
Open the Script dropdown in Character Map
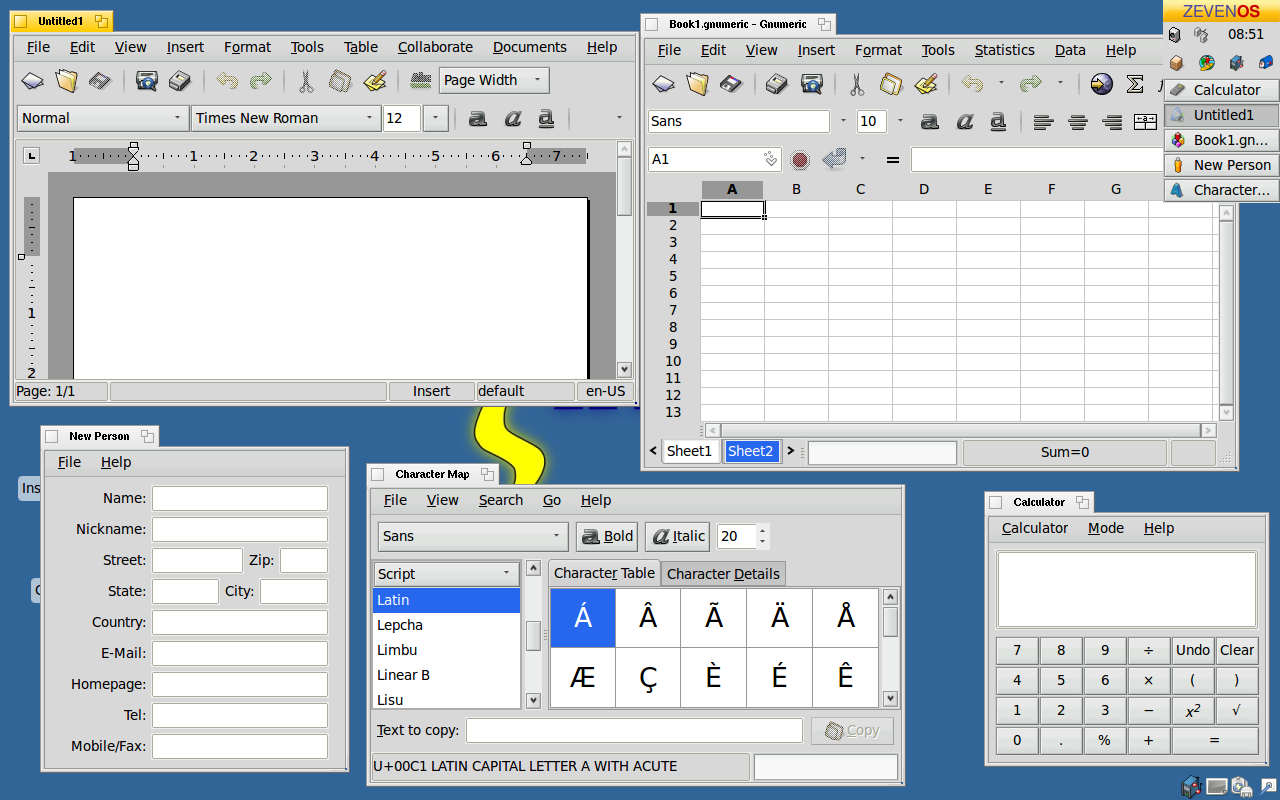446,574
